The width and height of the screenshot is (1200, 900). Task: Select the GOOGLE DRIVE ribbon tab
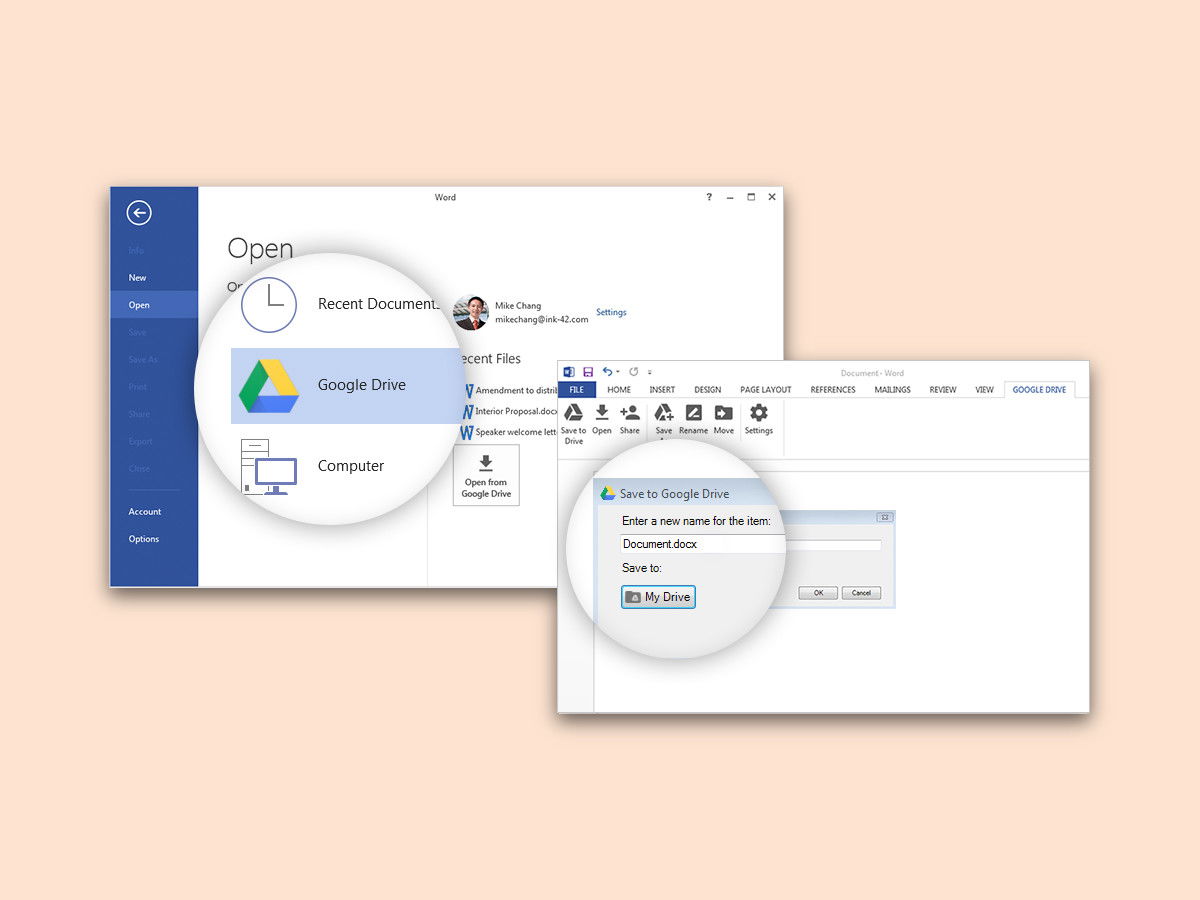(1039, 390)
